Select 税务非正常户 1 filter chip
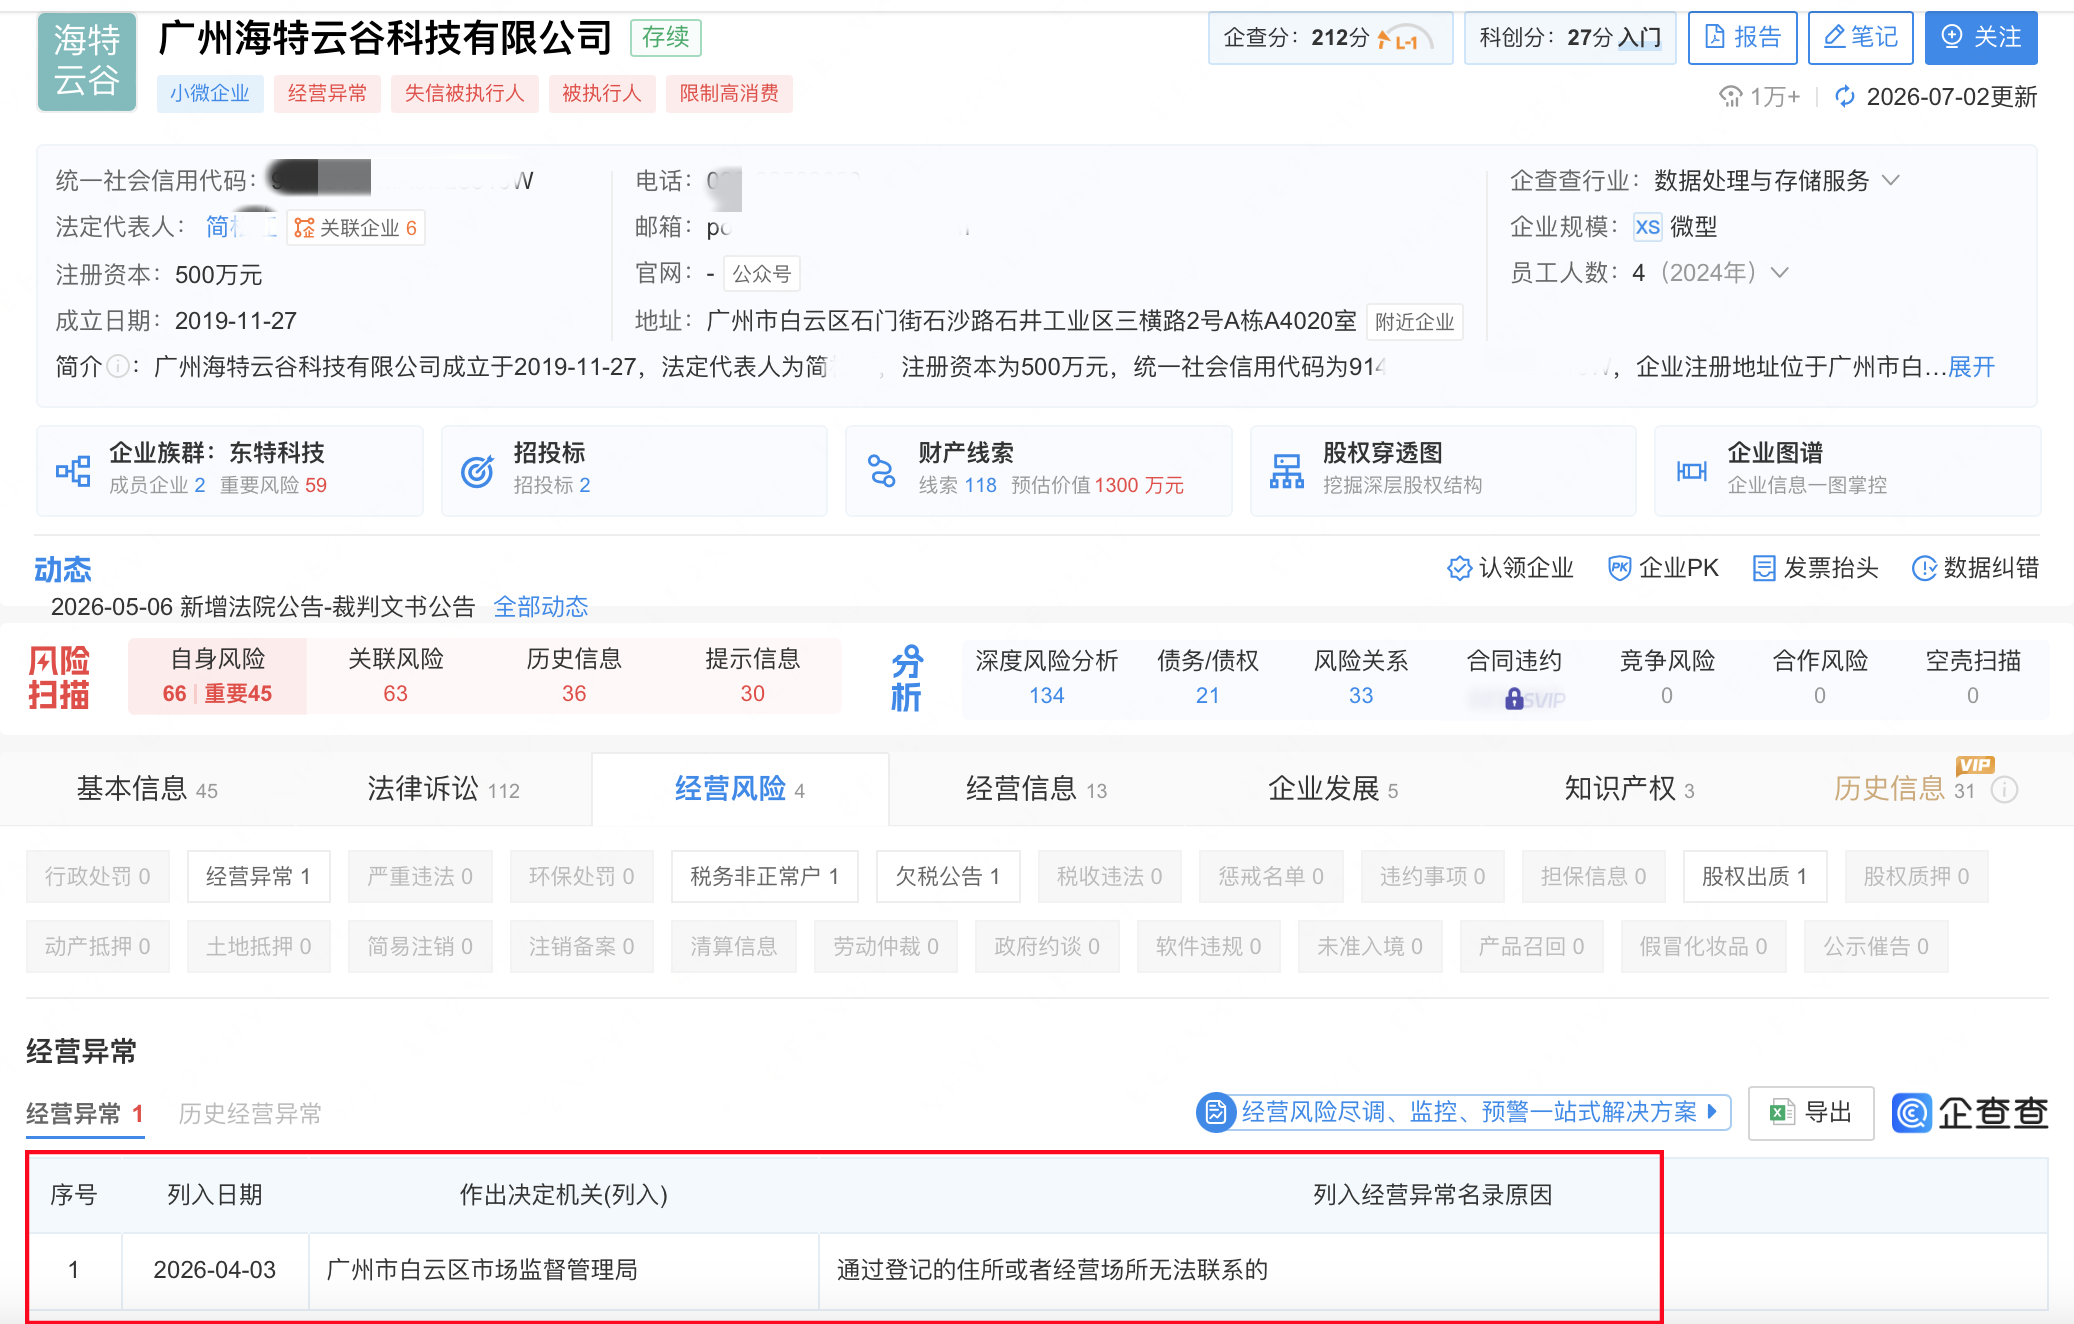 [764, 876]
